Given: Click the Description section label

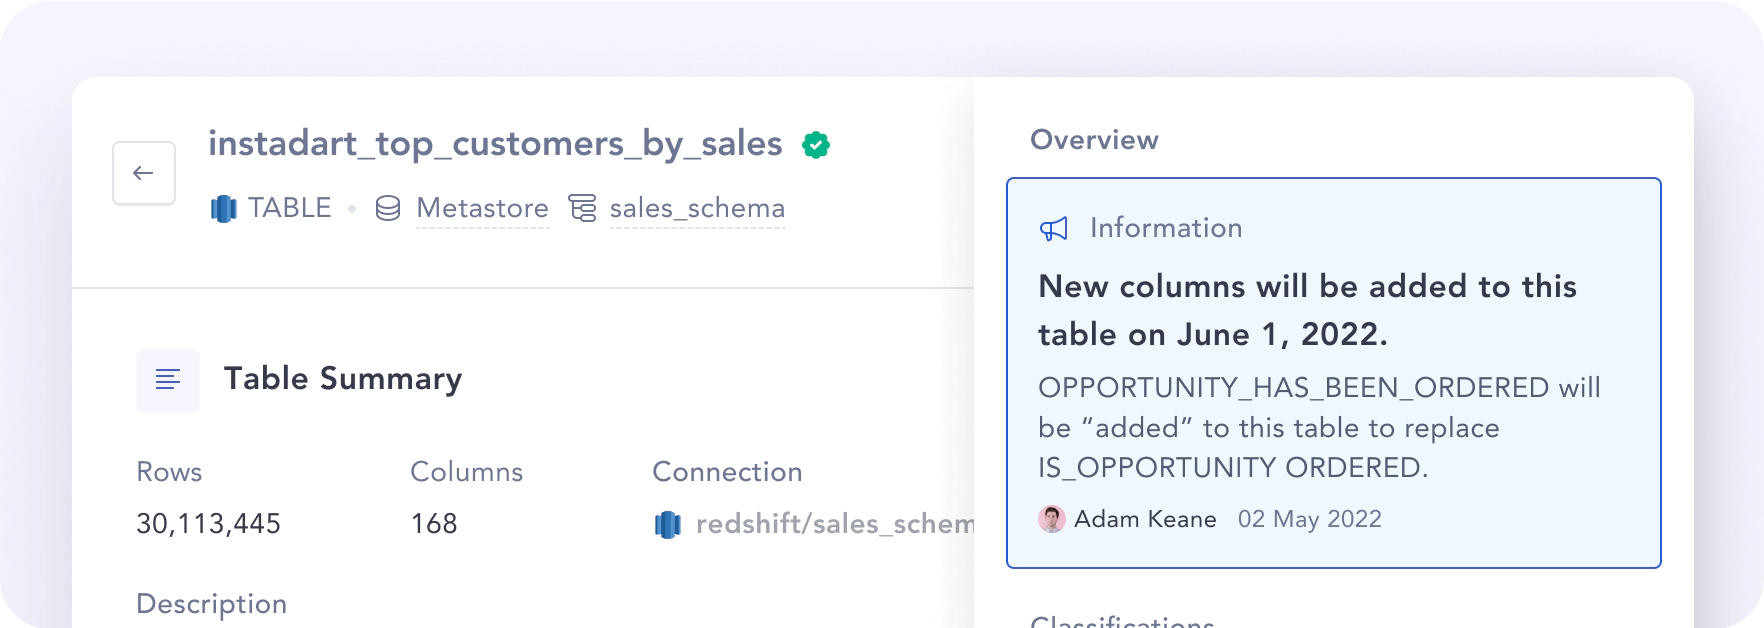Looking at the screenshot, I should pyautogui.click(x=211, y=604).
